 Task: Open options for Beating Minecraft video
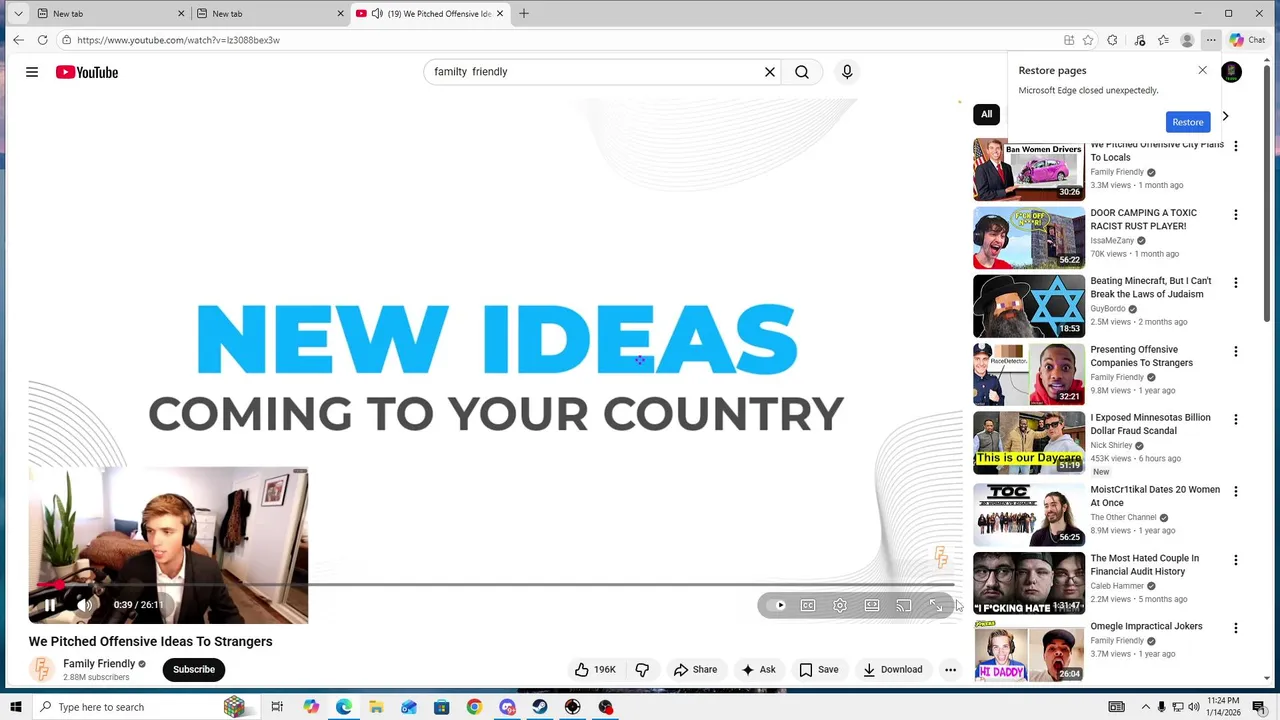(x=1235, y=283)
